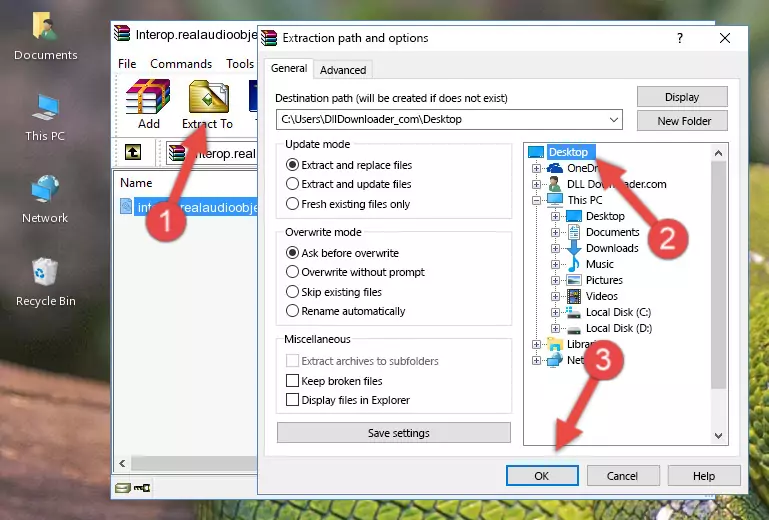Open the Commands menu in WinRAR

coord(181,64)
